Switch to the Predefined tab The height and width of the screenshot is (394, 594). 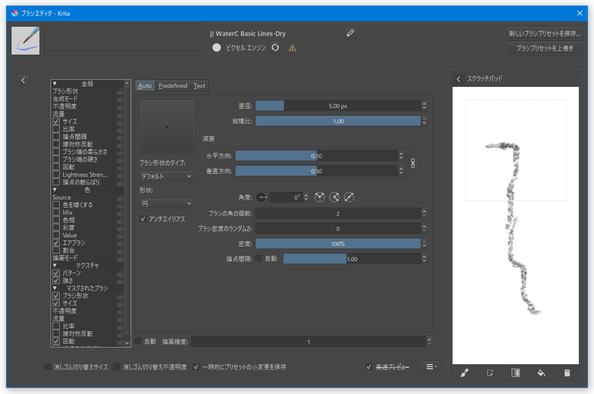coord(173,86)
